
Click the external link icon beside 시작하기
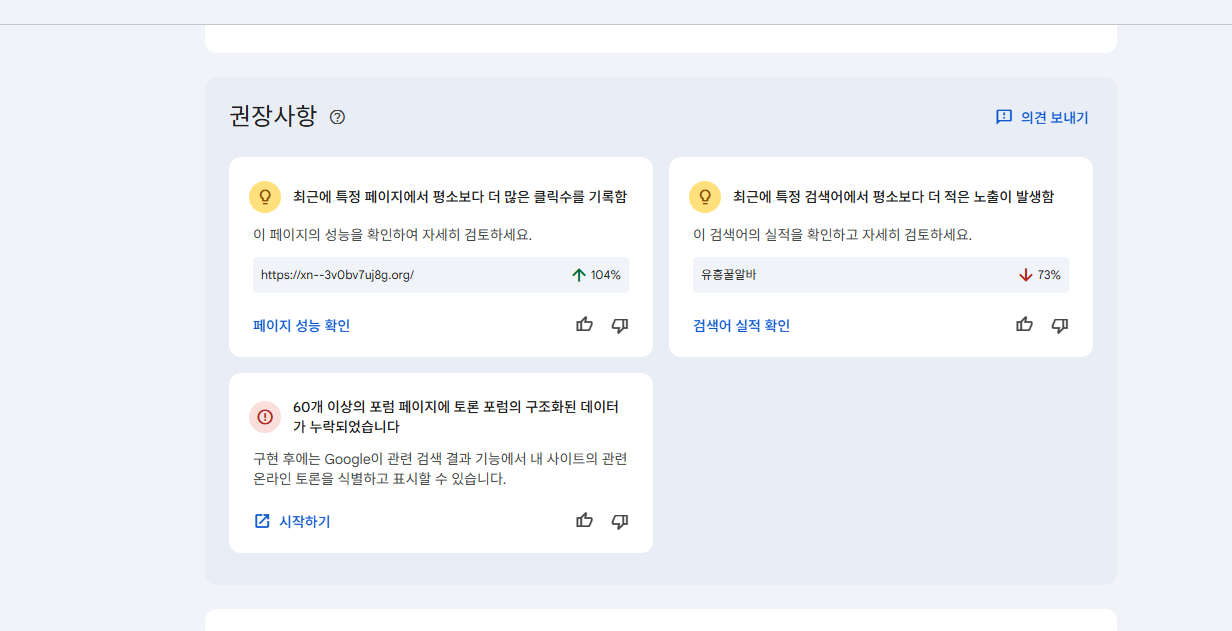click(x=262, y=521)
